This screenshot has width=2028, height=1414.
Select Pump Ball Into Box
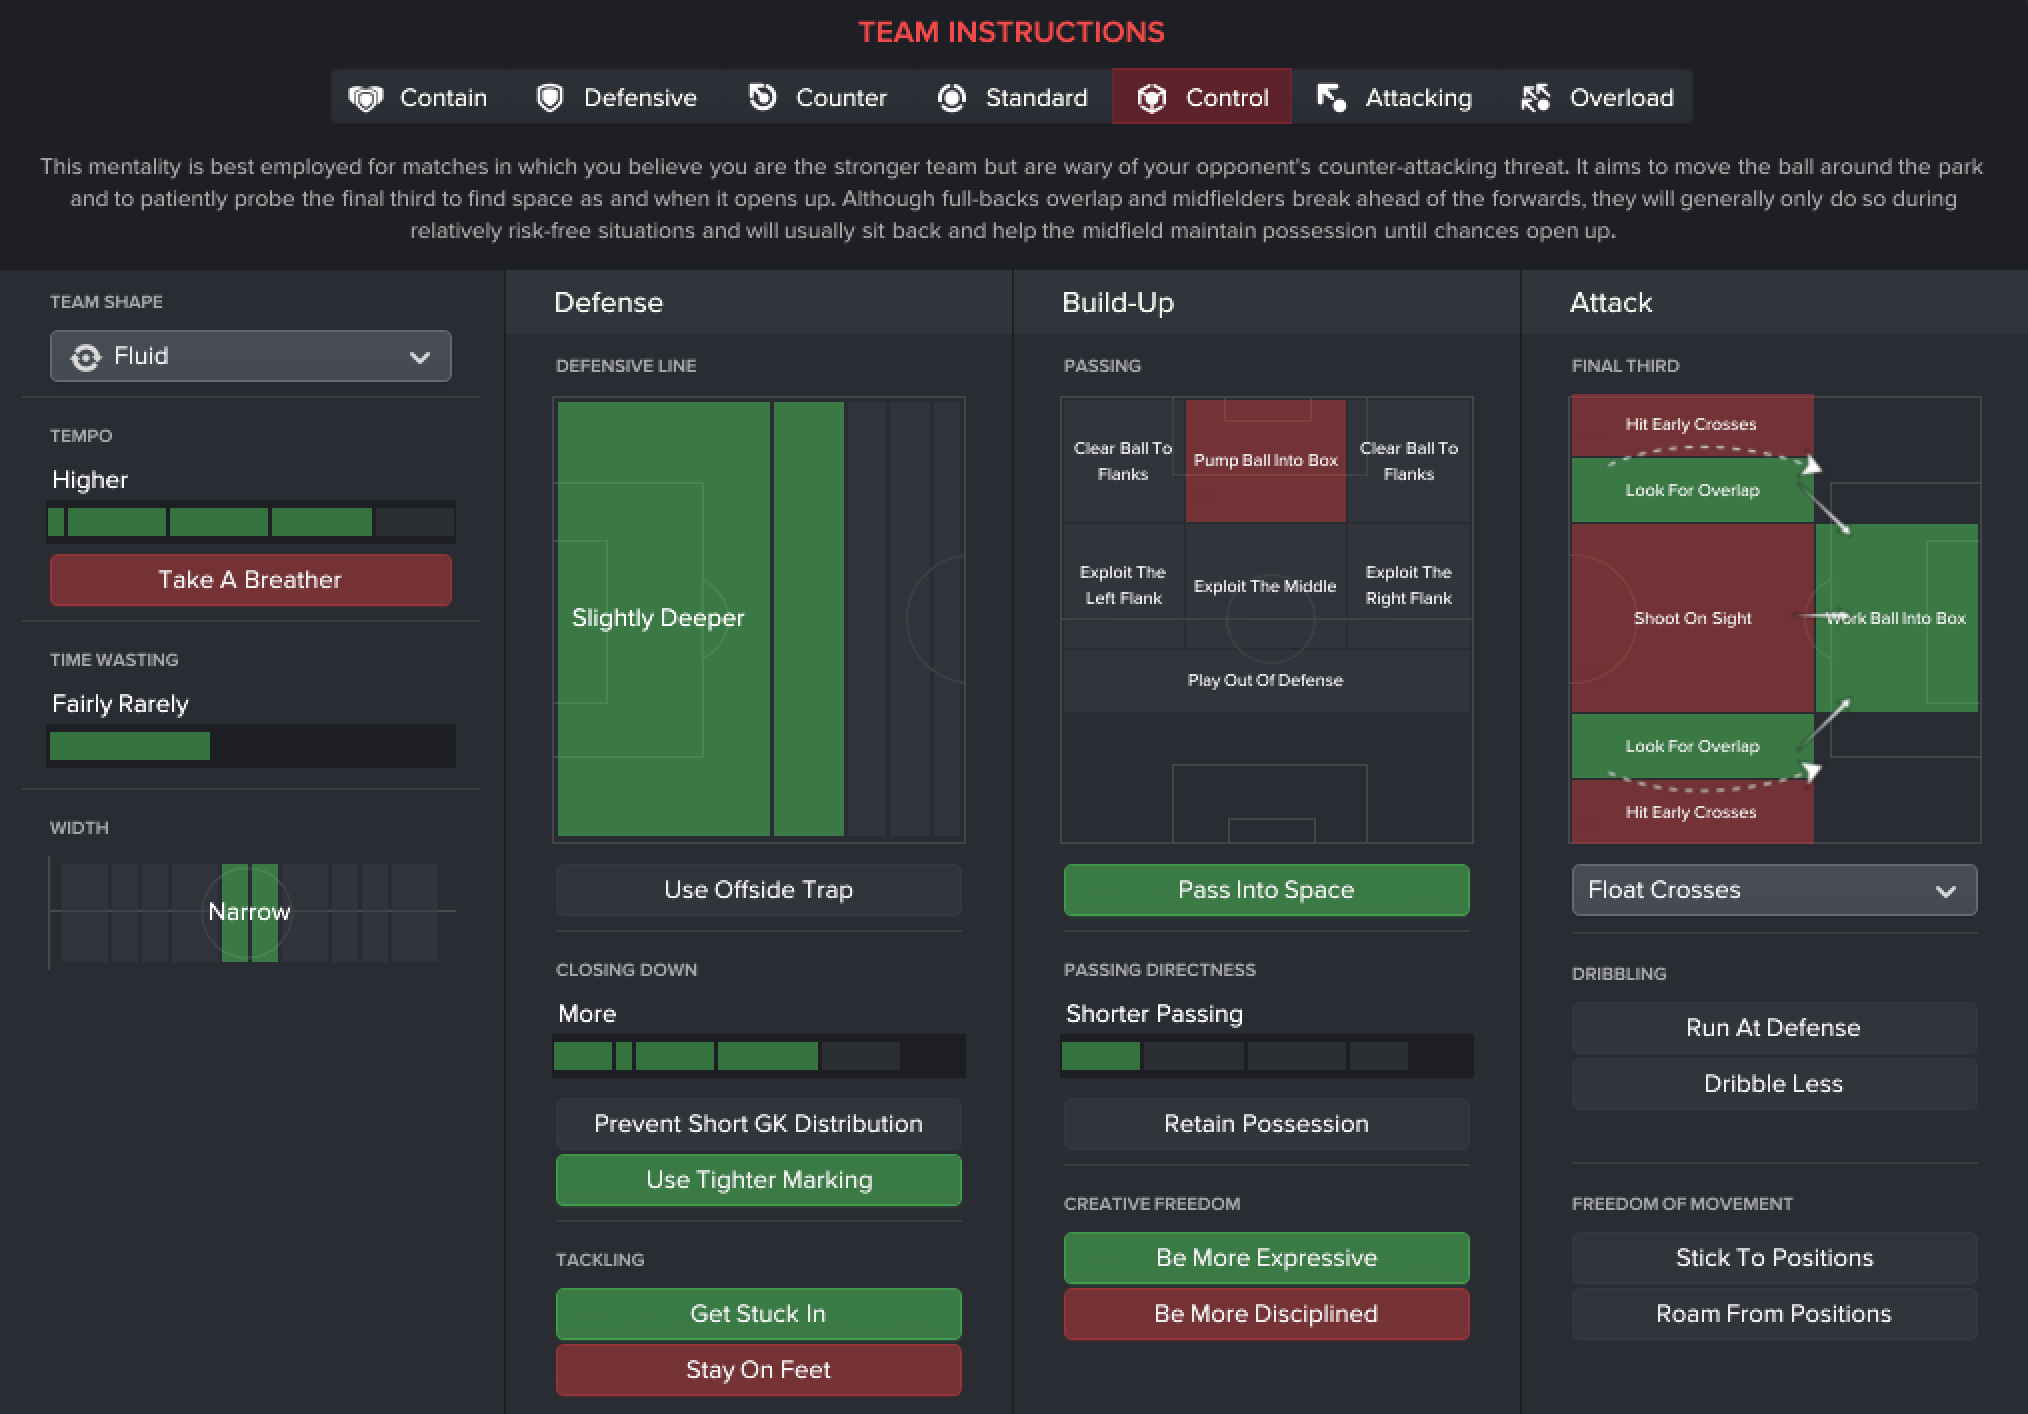click(x=1266, y=460)
